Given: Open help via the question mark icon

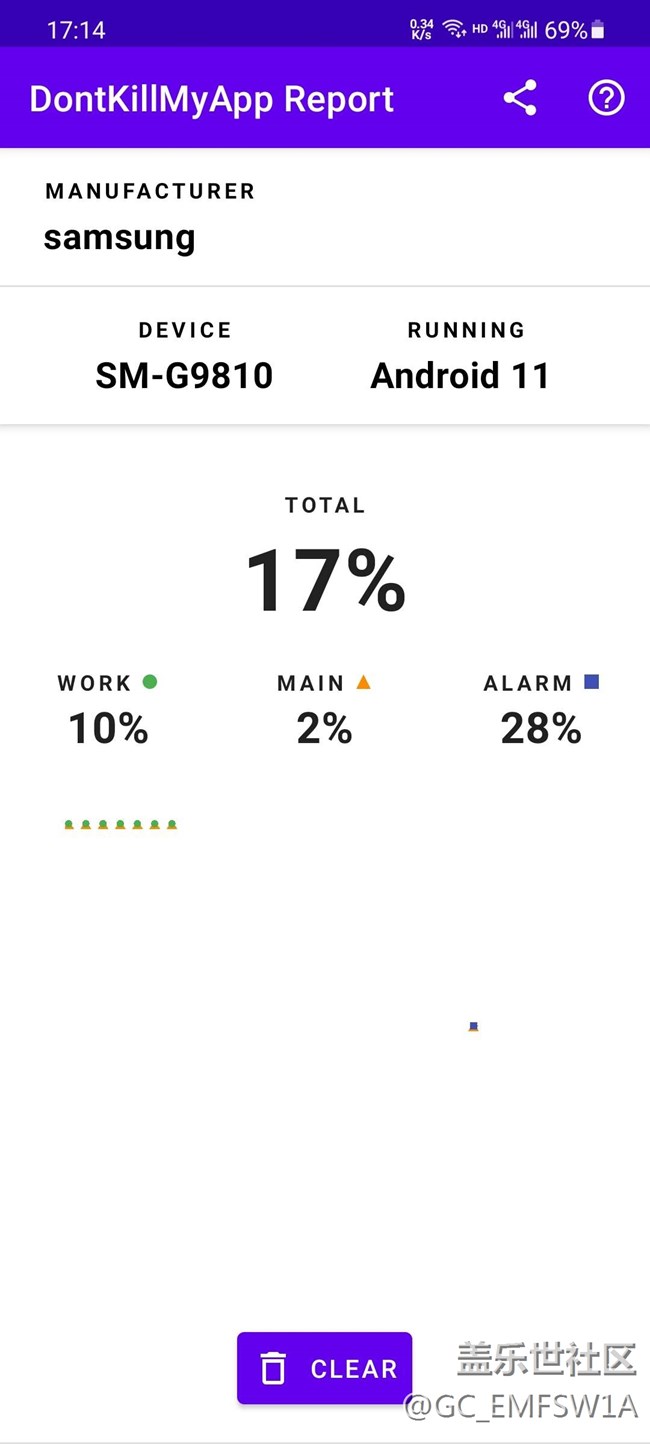Looking at the screenshot, I should (x=606, y=98).
